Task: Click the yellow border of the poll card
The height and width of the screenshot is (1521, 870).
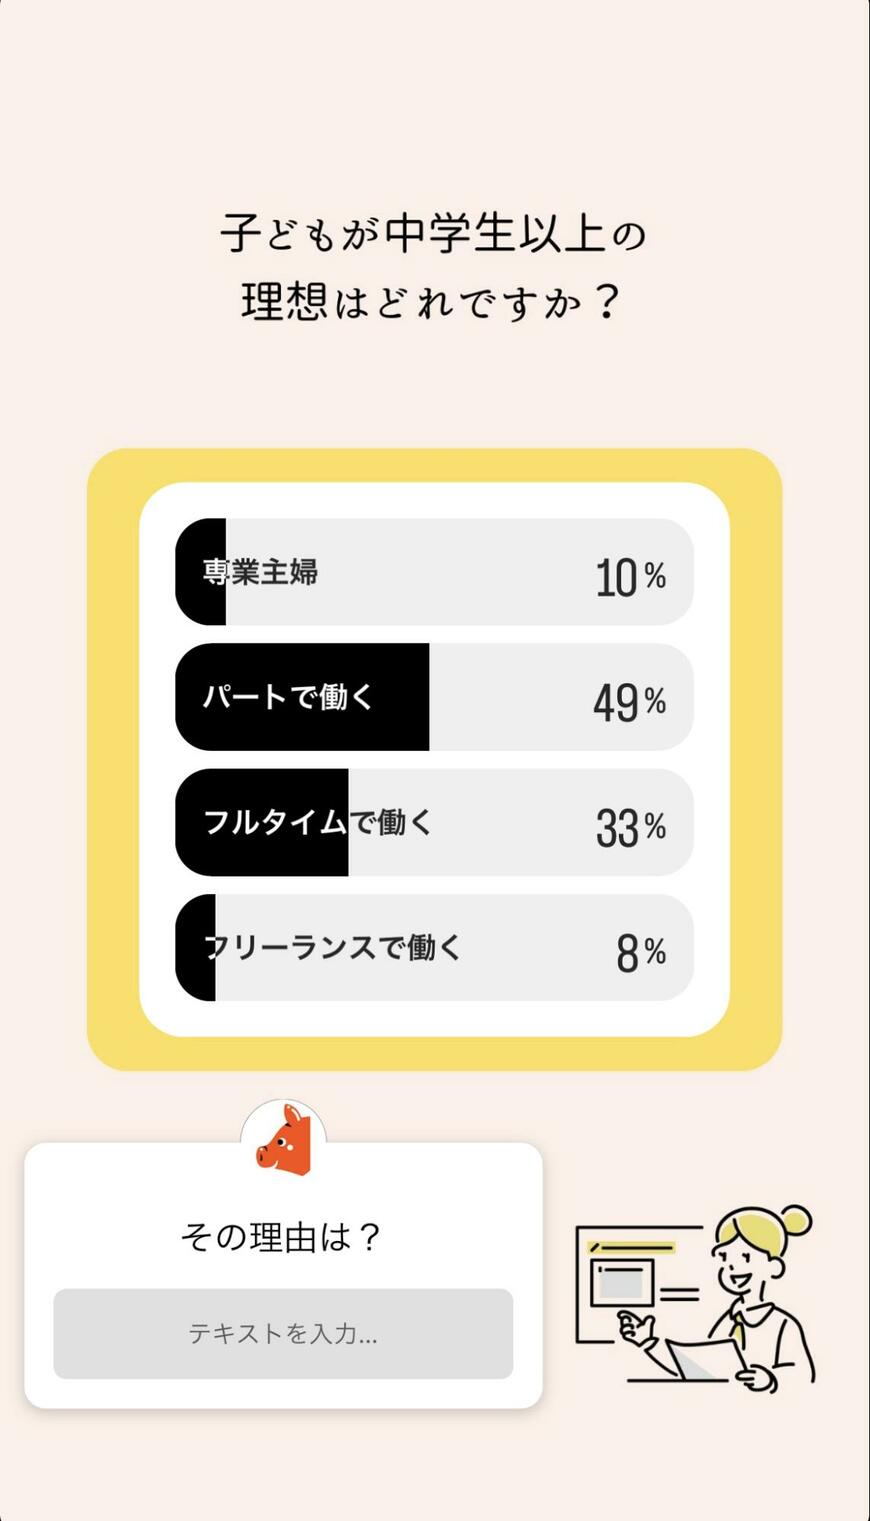Action: 110,760
